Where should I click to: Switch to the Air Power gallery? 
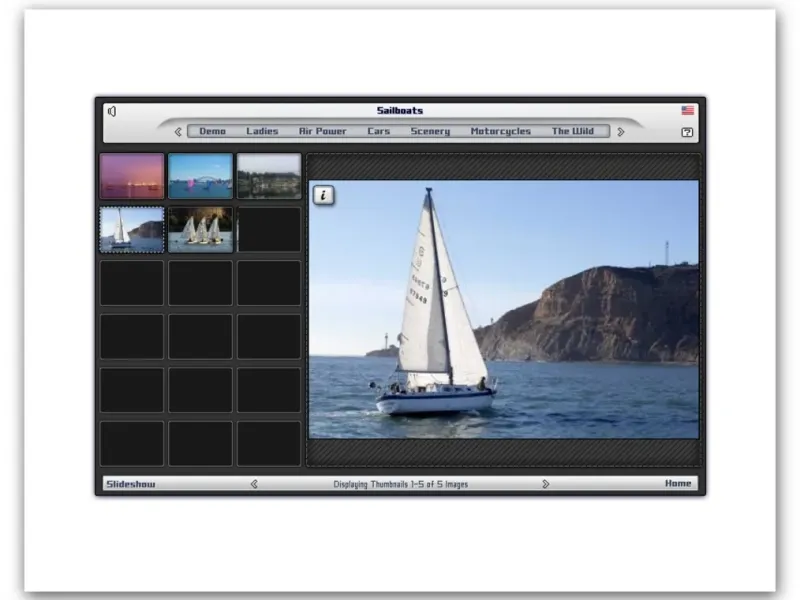click(322, 131)
